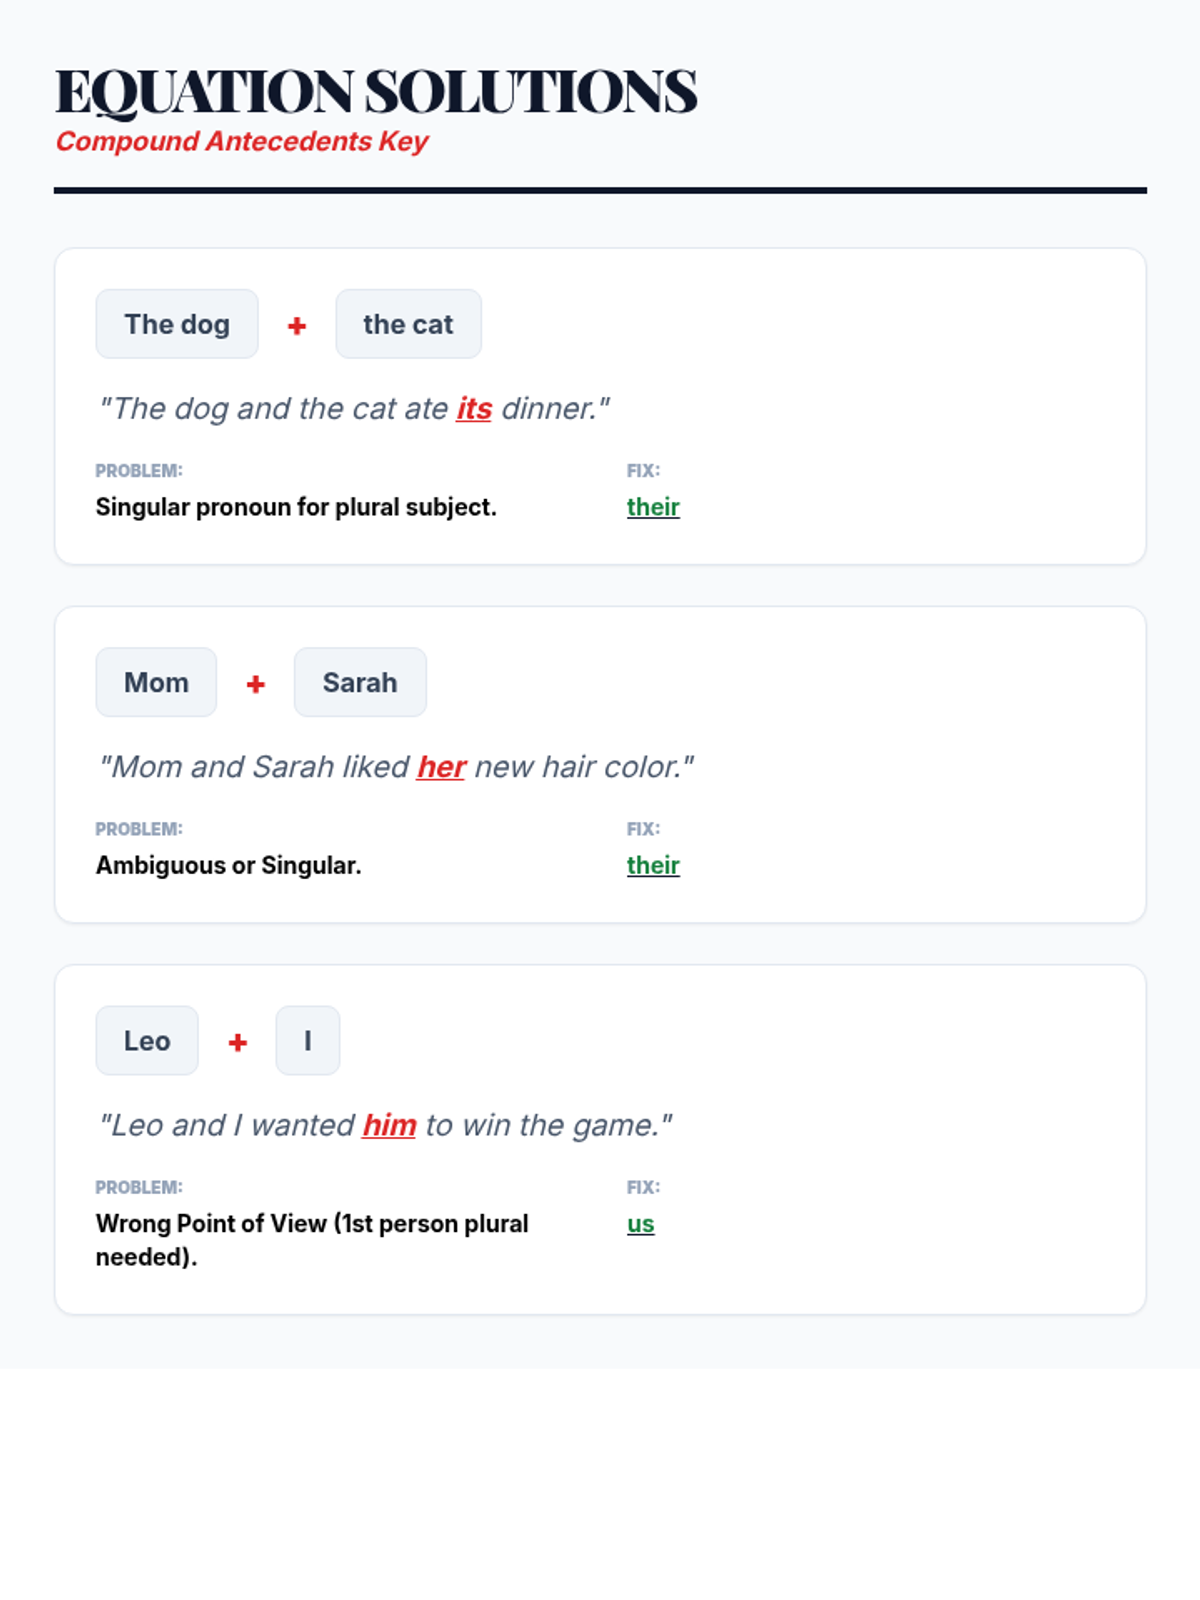Select 'The dog' chip
The image size is (1200, 1600).
tap(177, 324)
